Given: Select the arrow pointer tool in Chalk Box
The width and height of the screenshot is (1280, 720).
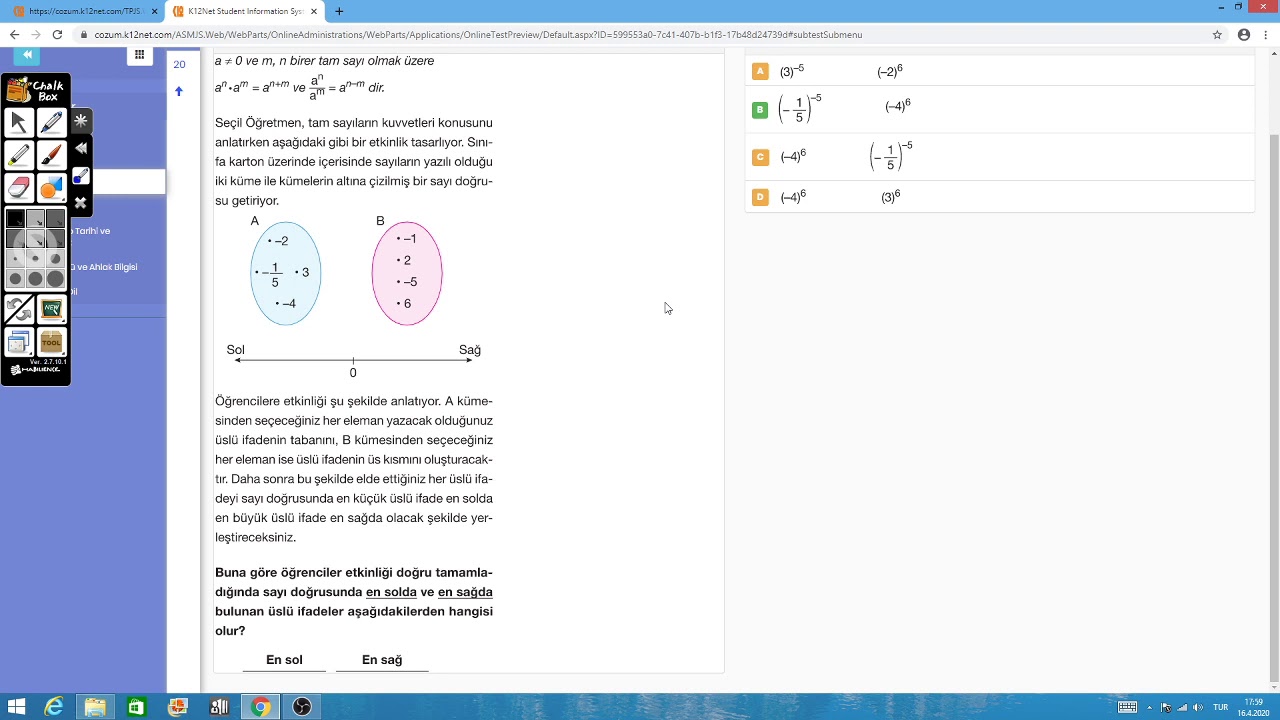Looking at the screenshot, I should pos(18,122).
